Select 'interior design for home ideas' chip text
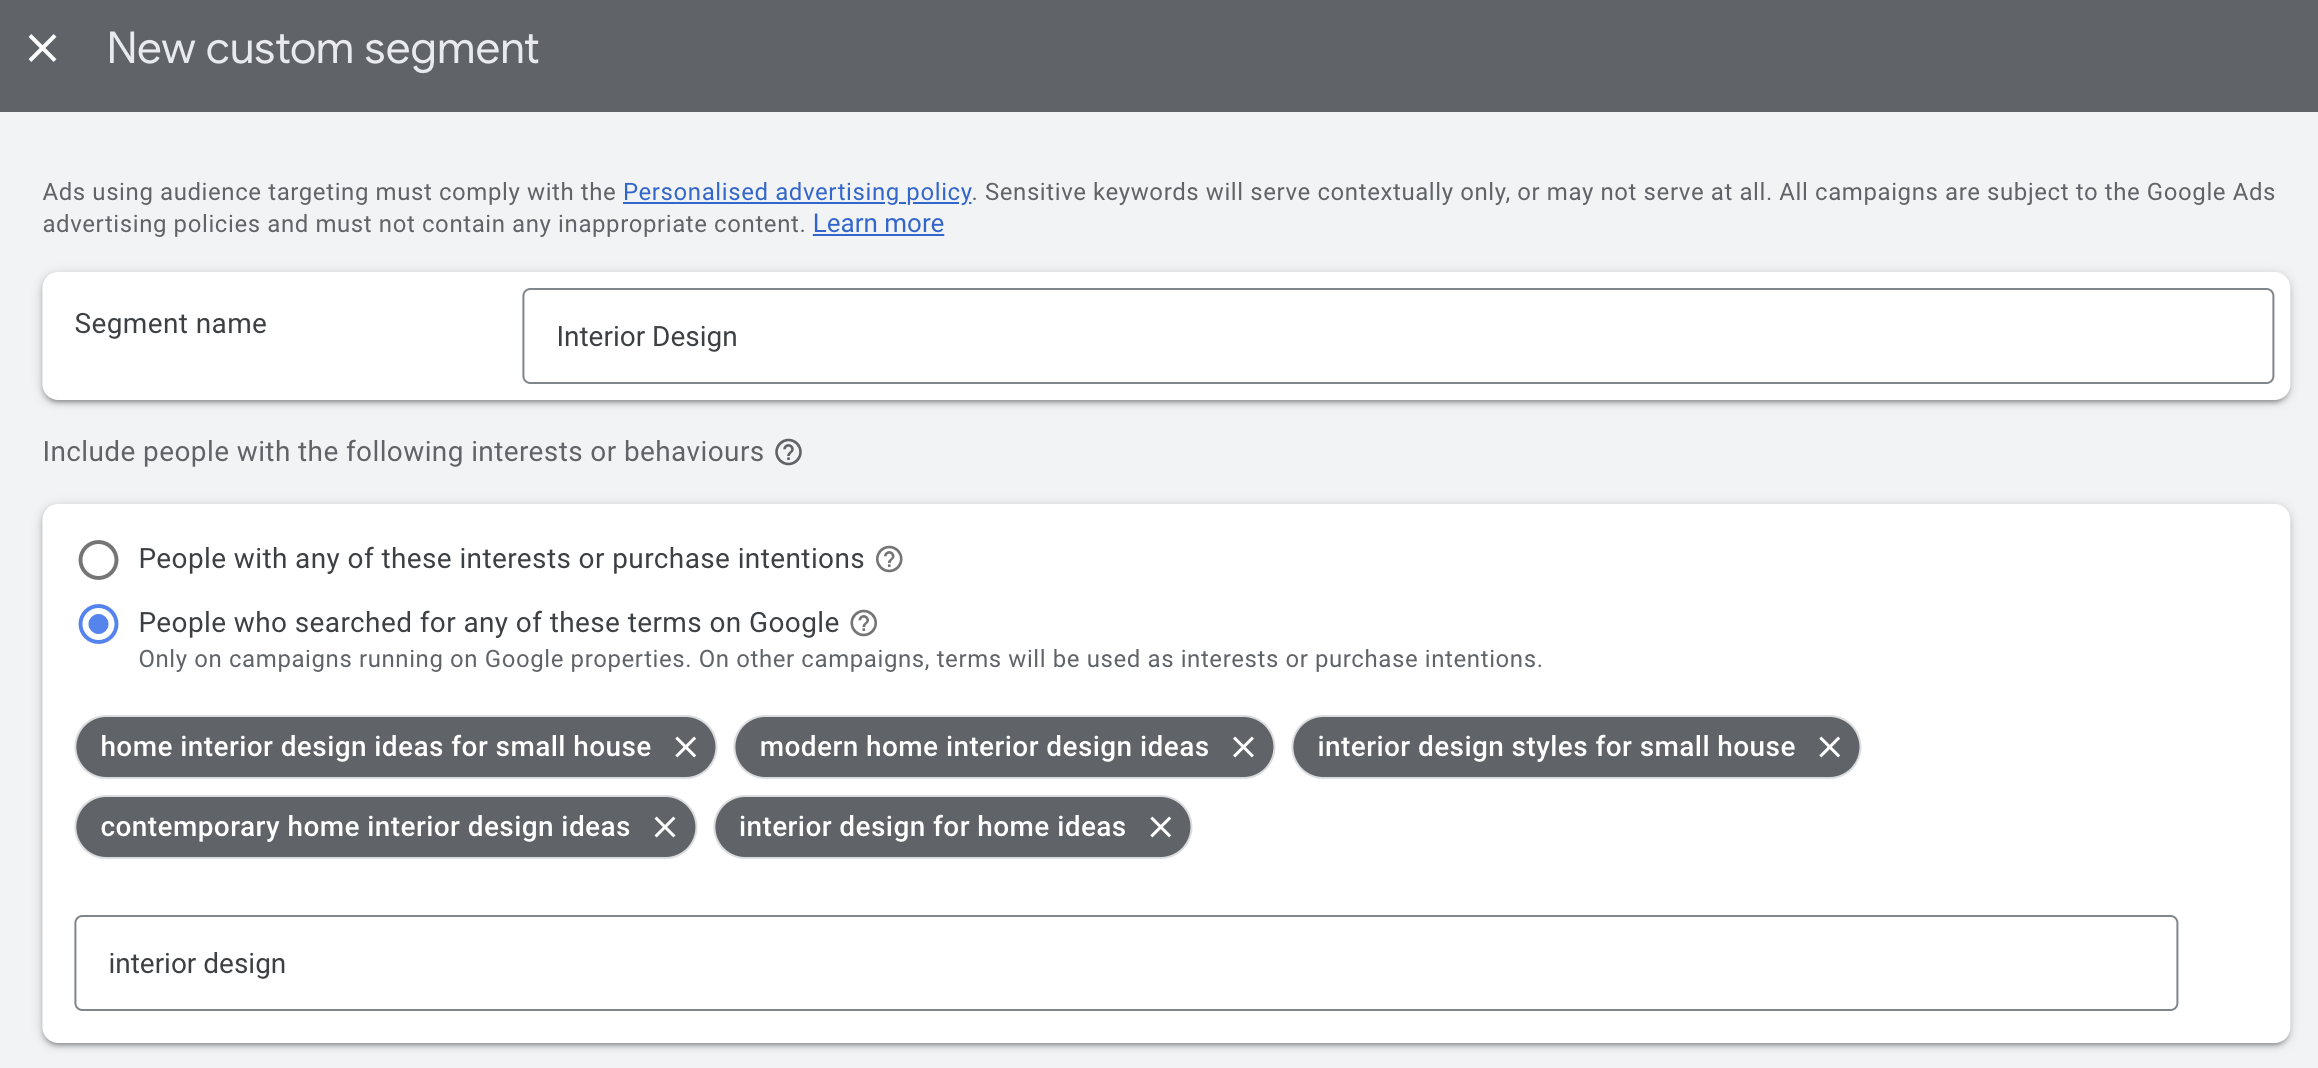Image resolution: width=2318 pixels, height=1068 pixels. pyautogui.click(x=931, y=827)
